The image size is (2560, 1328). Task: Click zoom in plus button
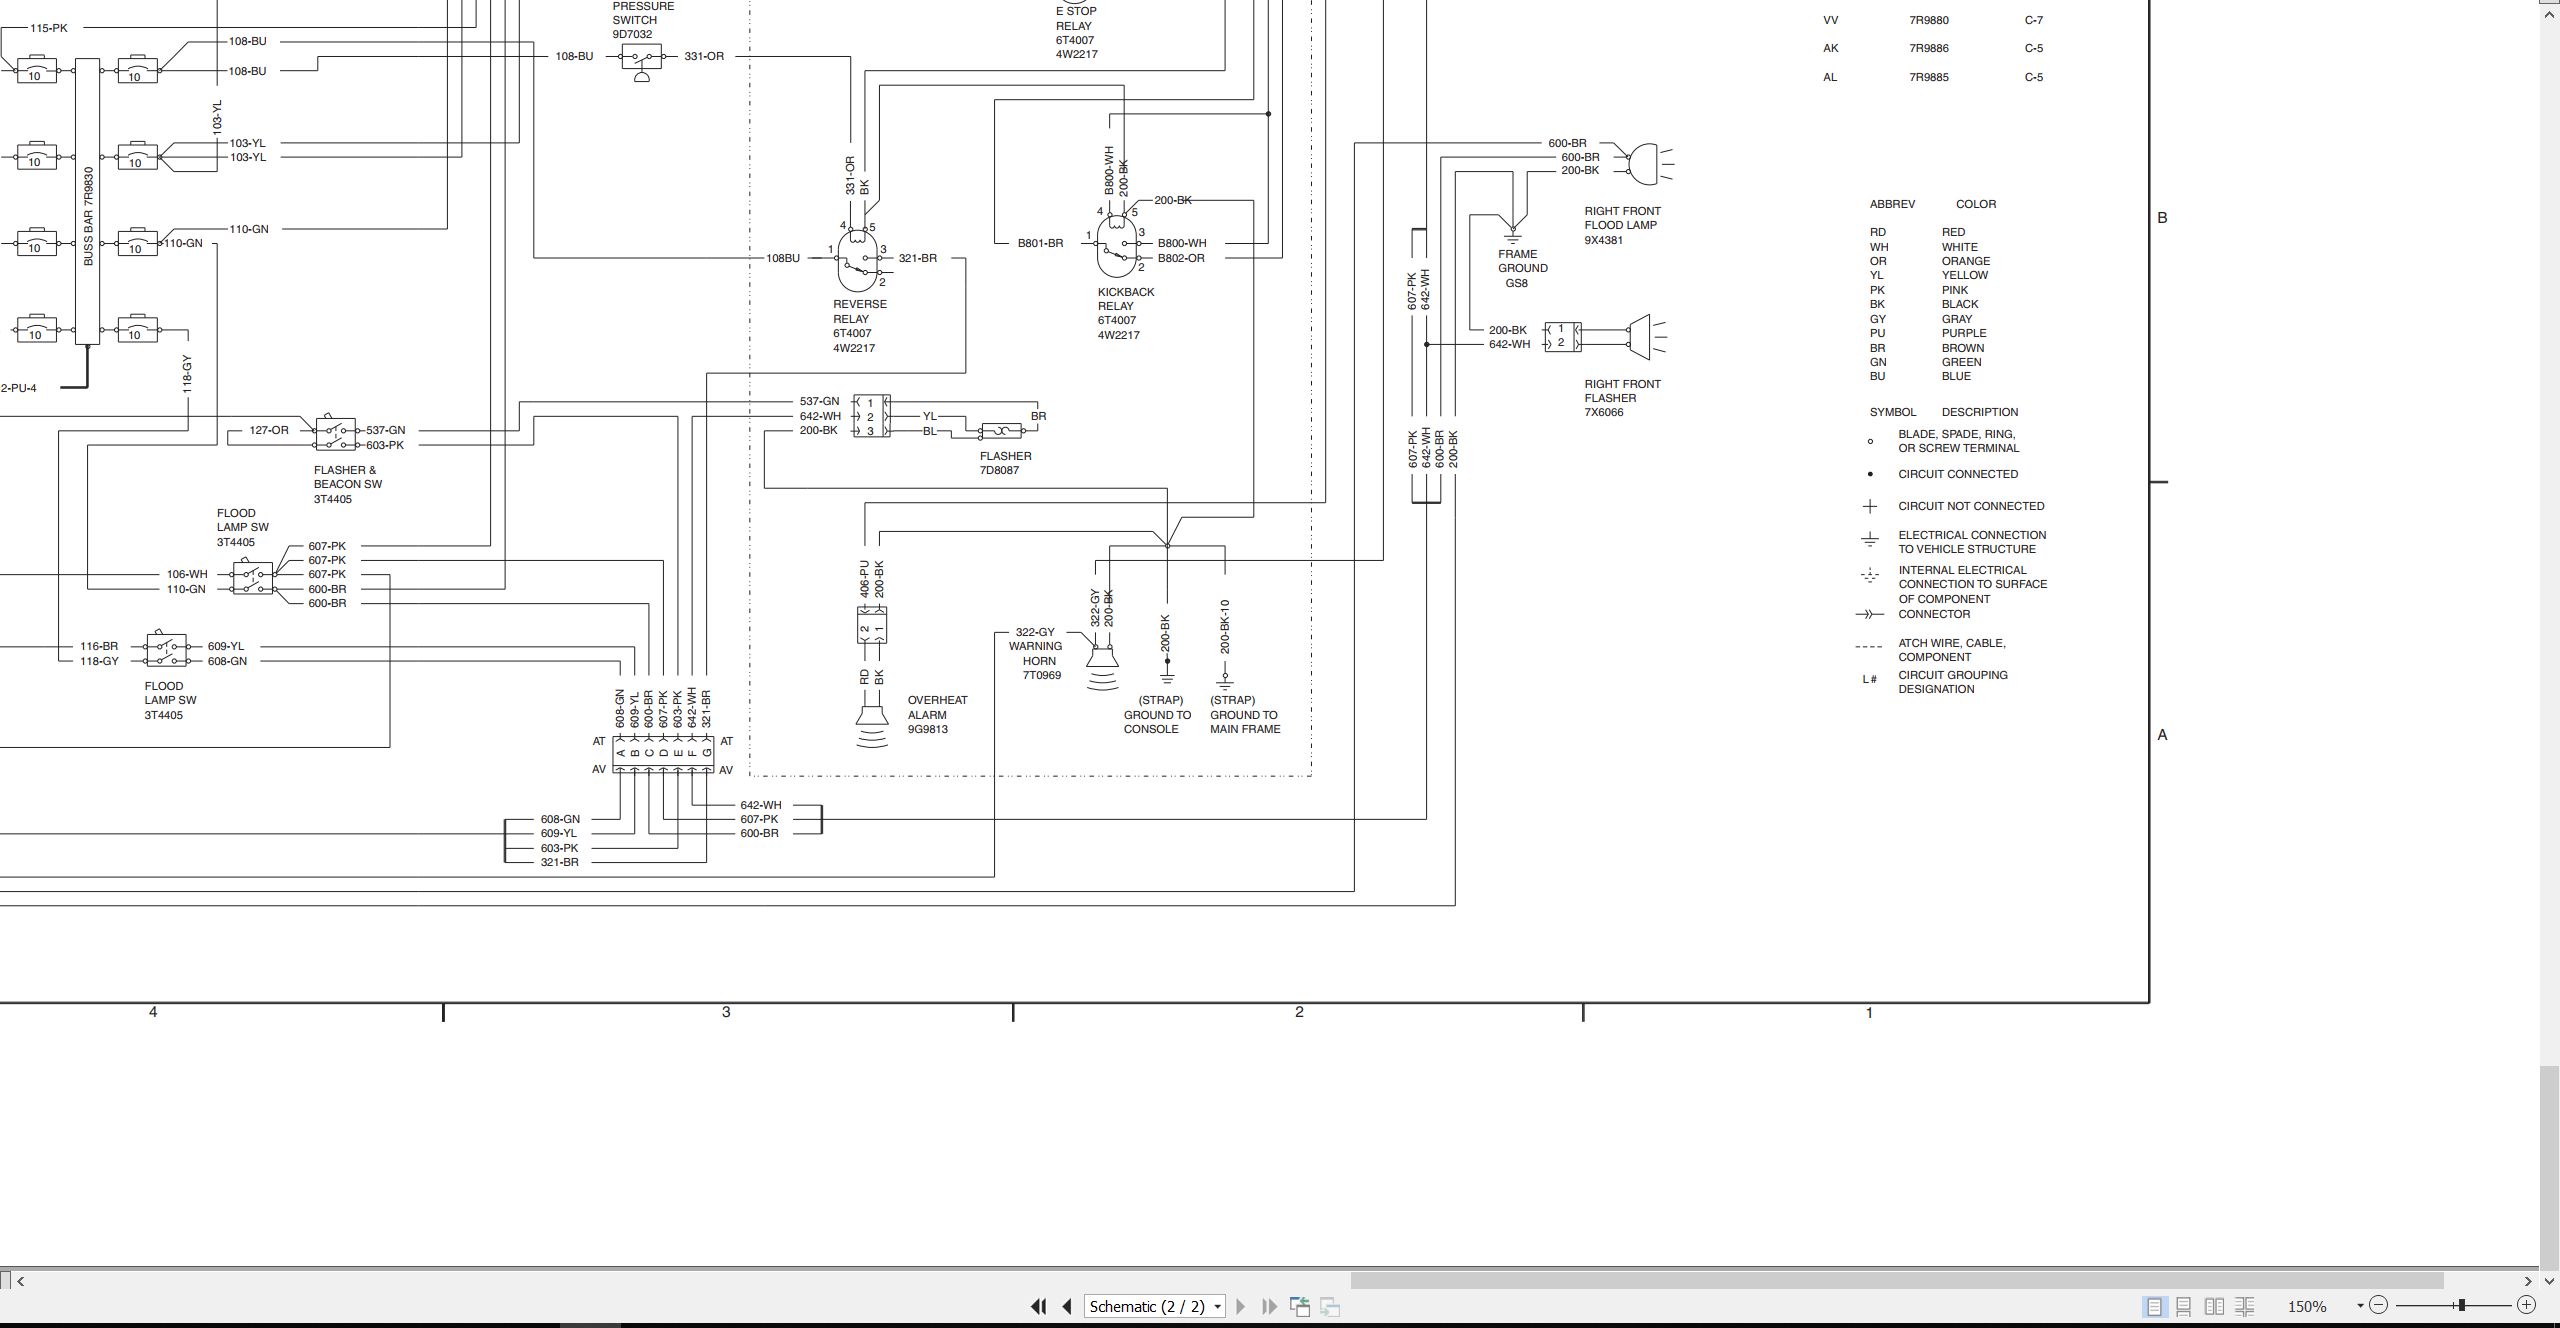pos(2526,1305)
